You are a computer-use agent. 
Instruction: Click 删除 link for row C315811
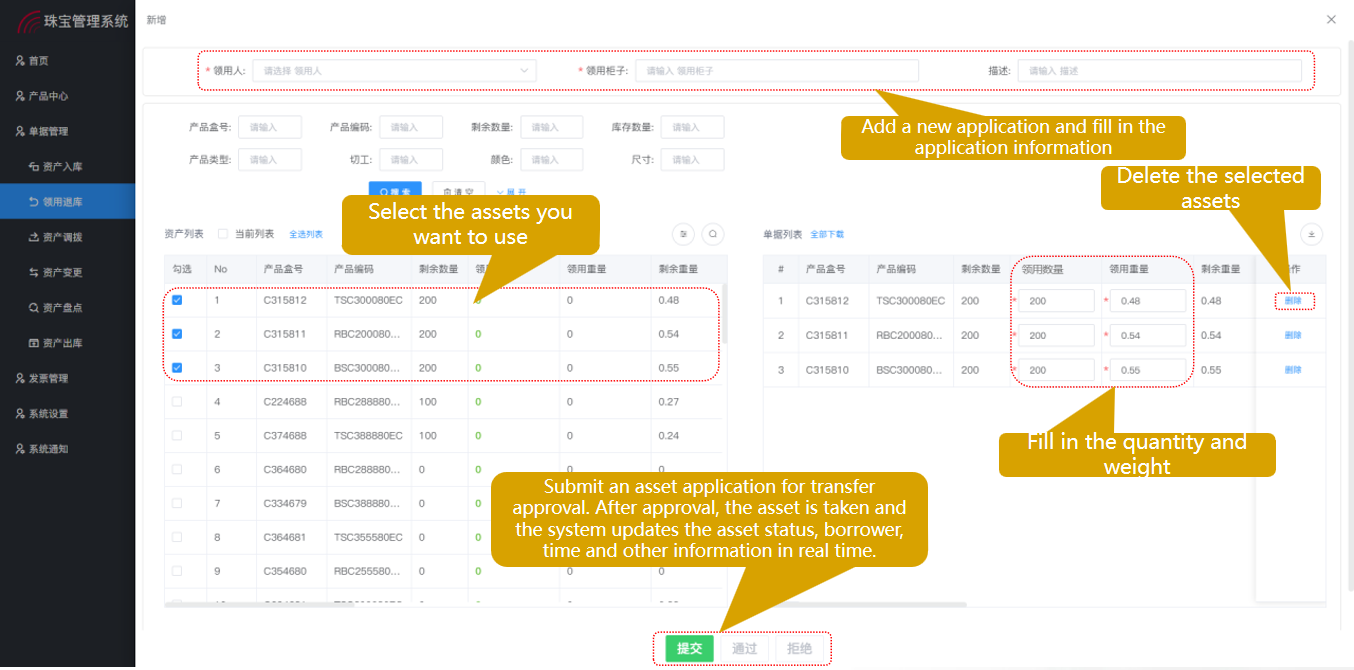point(1293,335)
